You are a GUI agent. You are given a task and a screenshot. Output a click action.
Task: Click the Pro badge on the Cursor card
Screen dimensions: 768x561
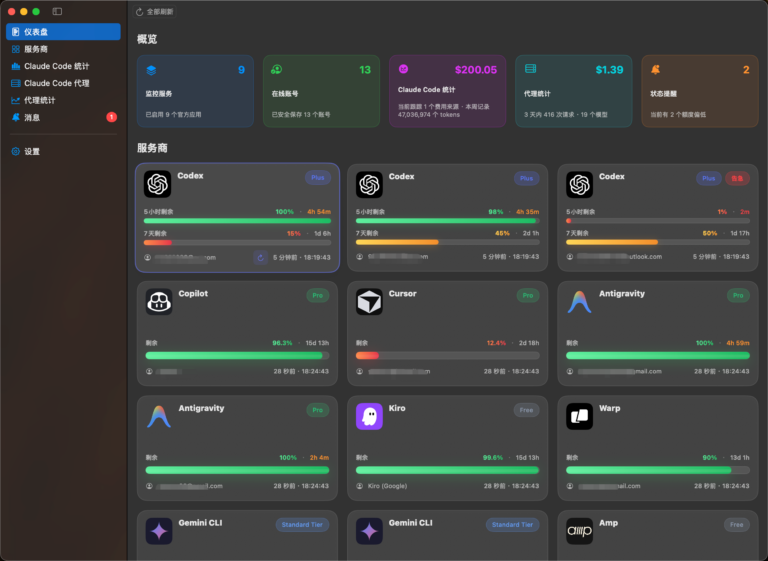coord(528,295)
